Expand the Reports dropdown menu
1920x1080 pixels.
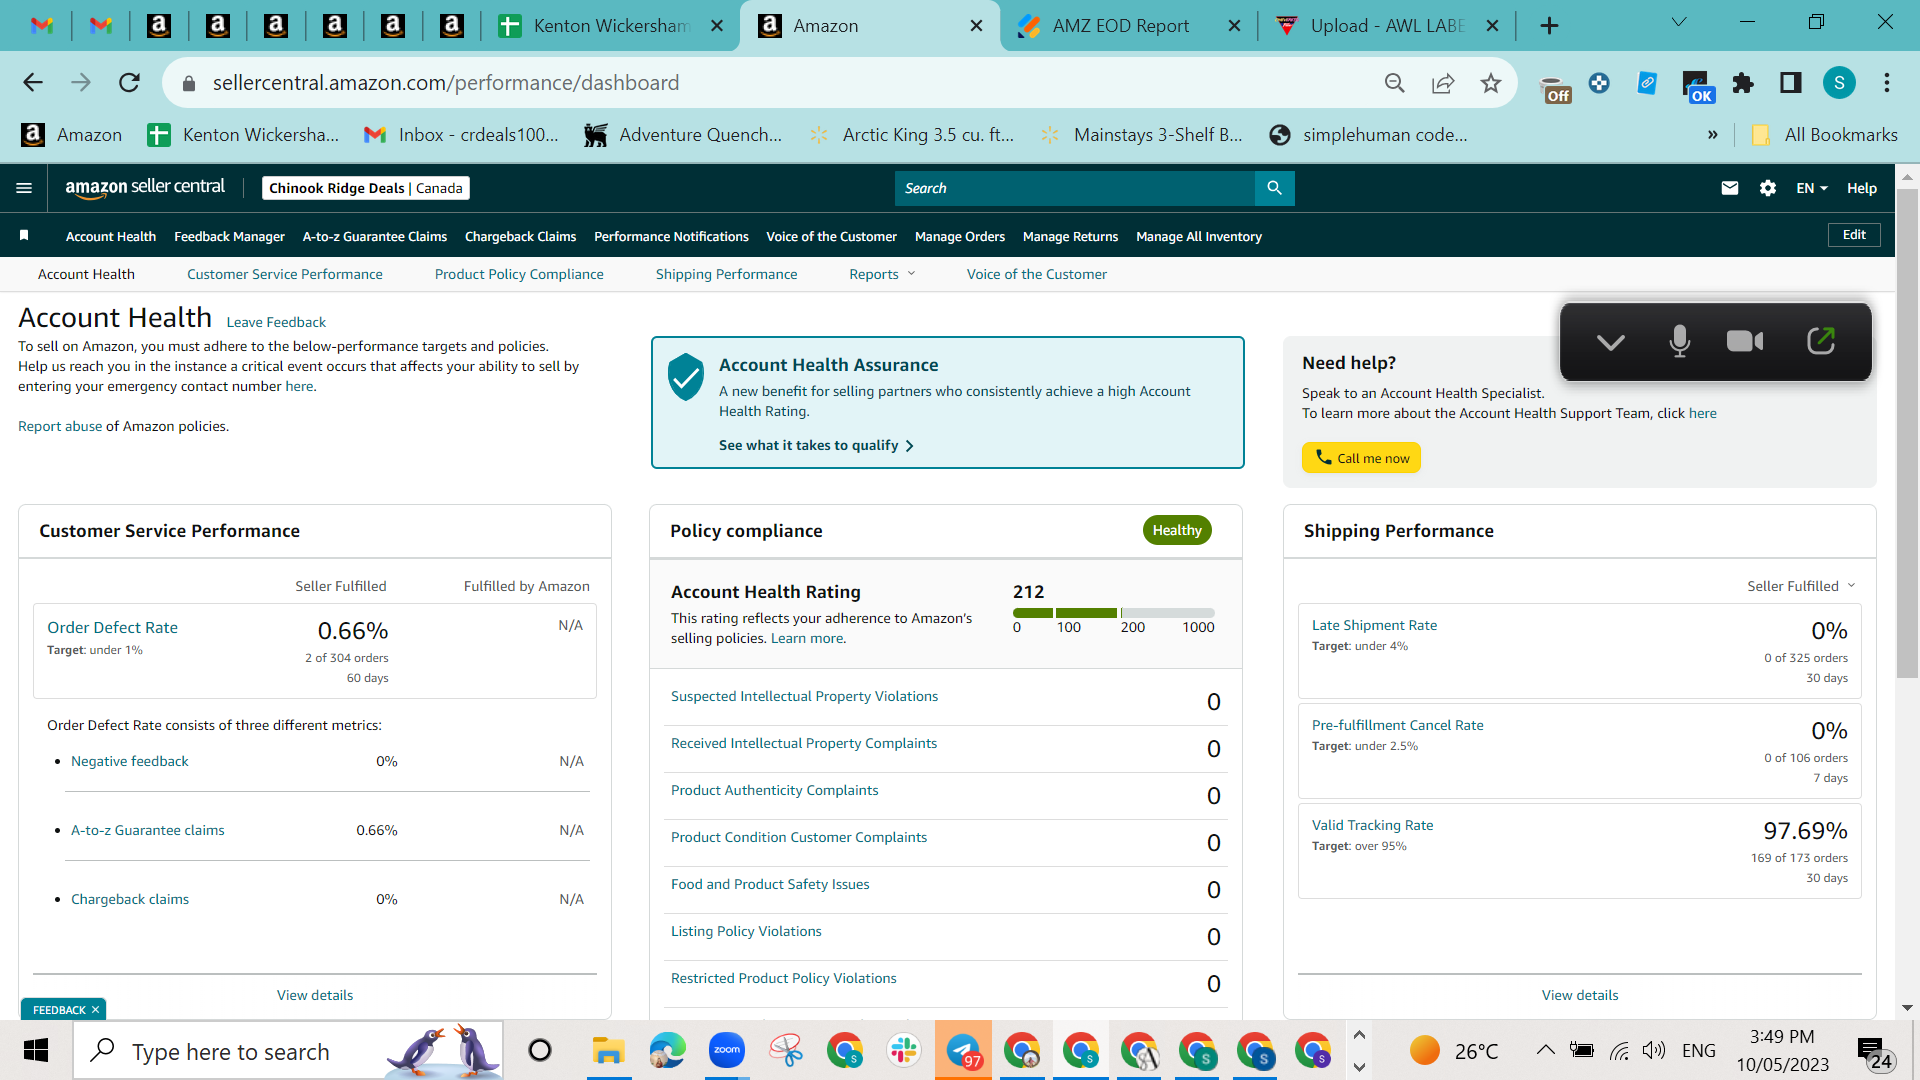(x=882, y=274)
